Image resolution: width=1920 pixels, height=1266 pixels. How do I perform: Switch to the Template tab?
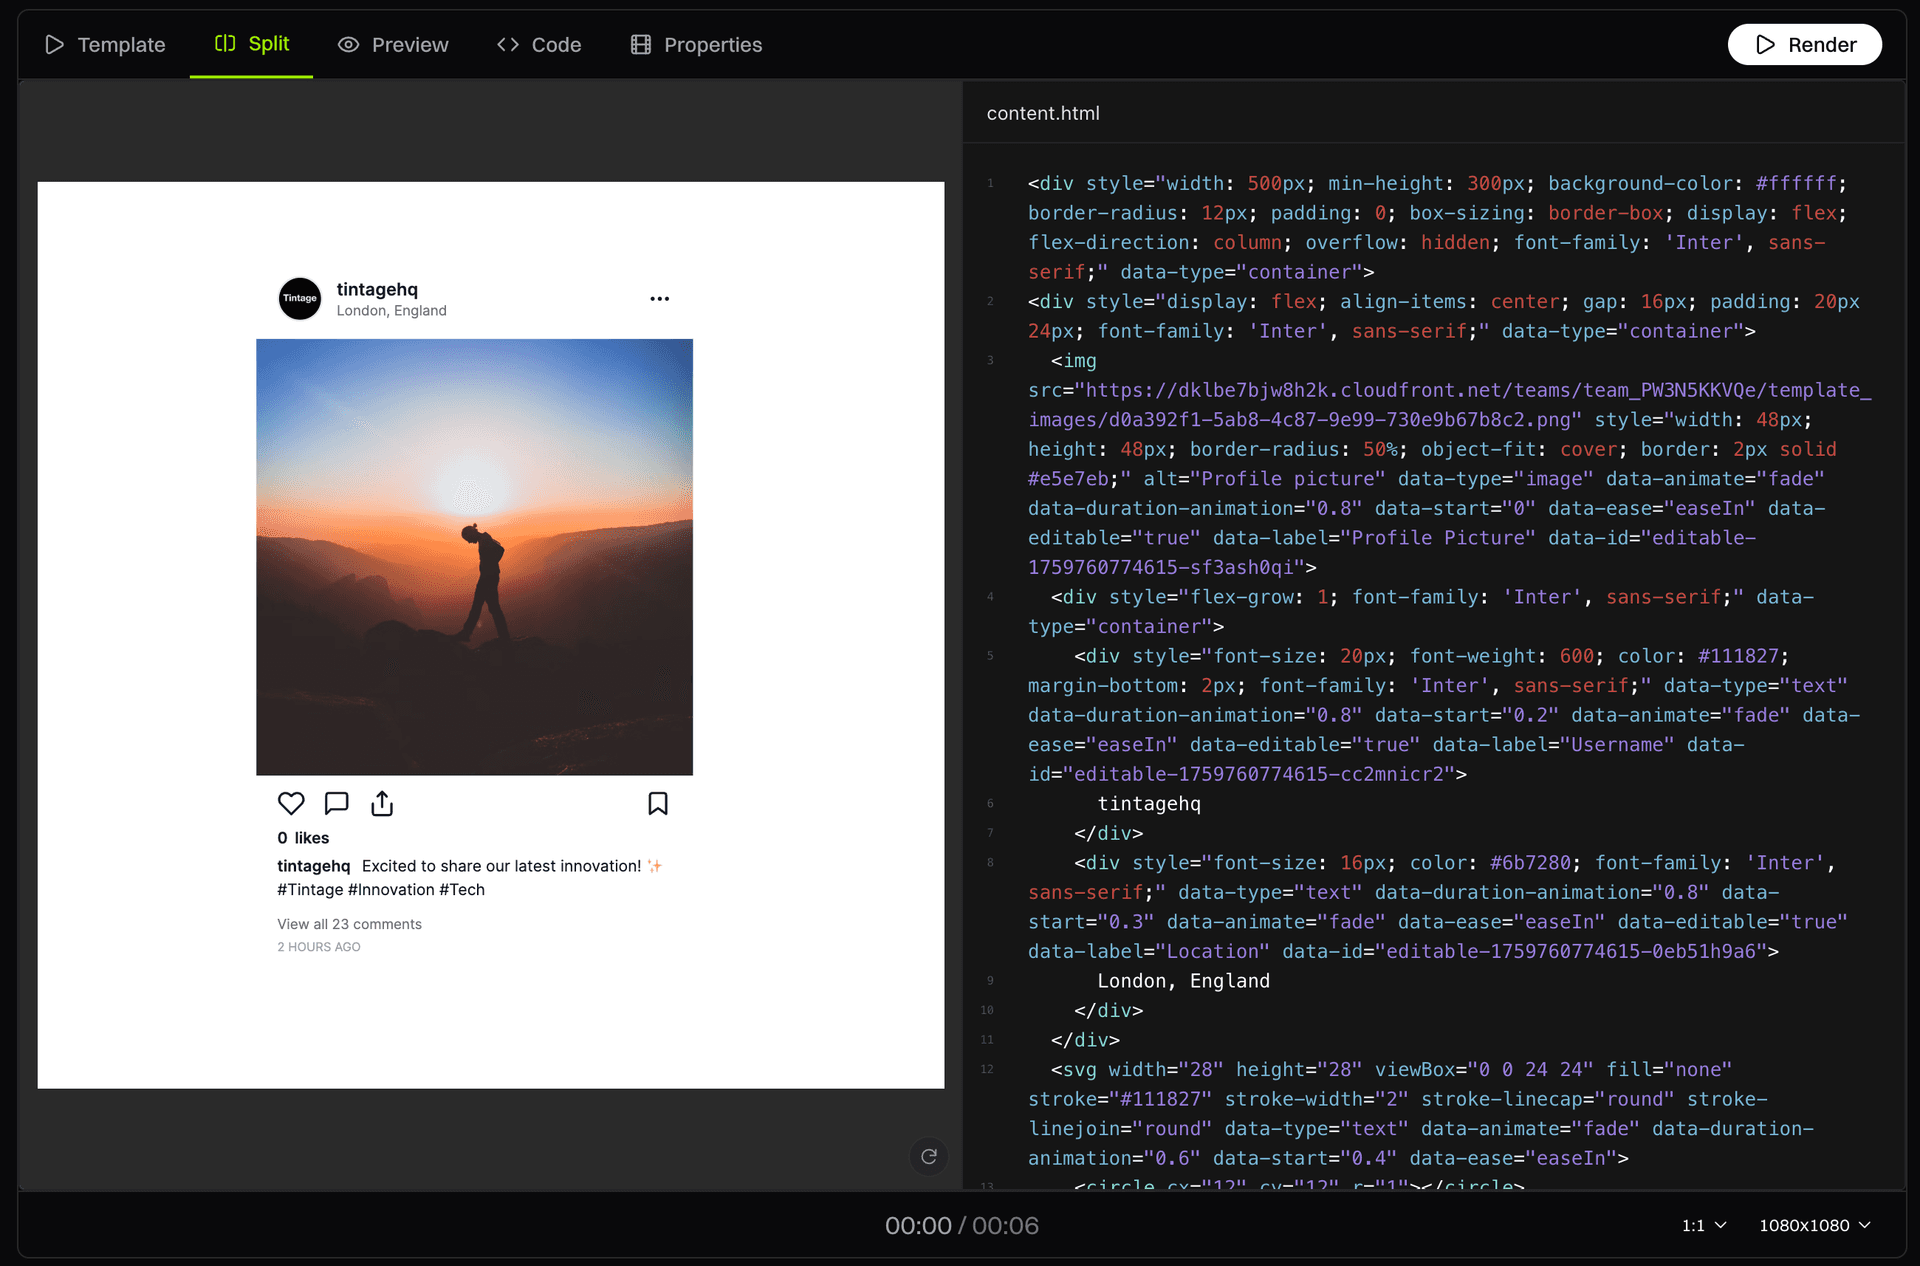pyautogui.click(x=104, y=44)
